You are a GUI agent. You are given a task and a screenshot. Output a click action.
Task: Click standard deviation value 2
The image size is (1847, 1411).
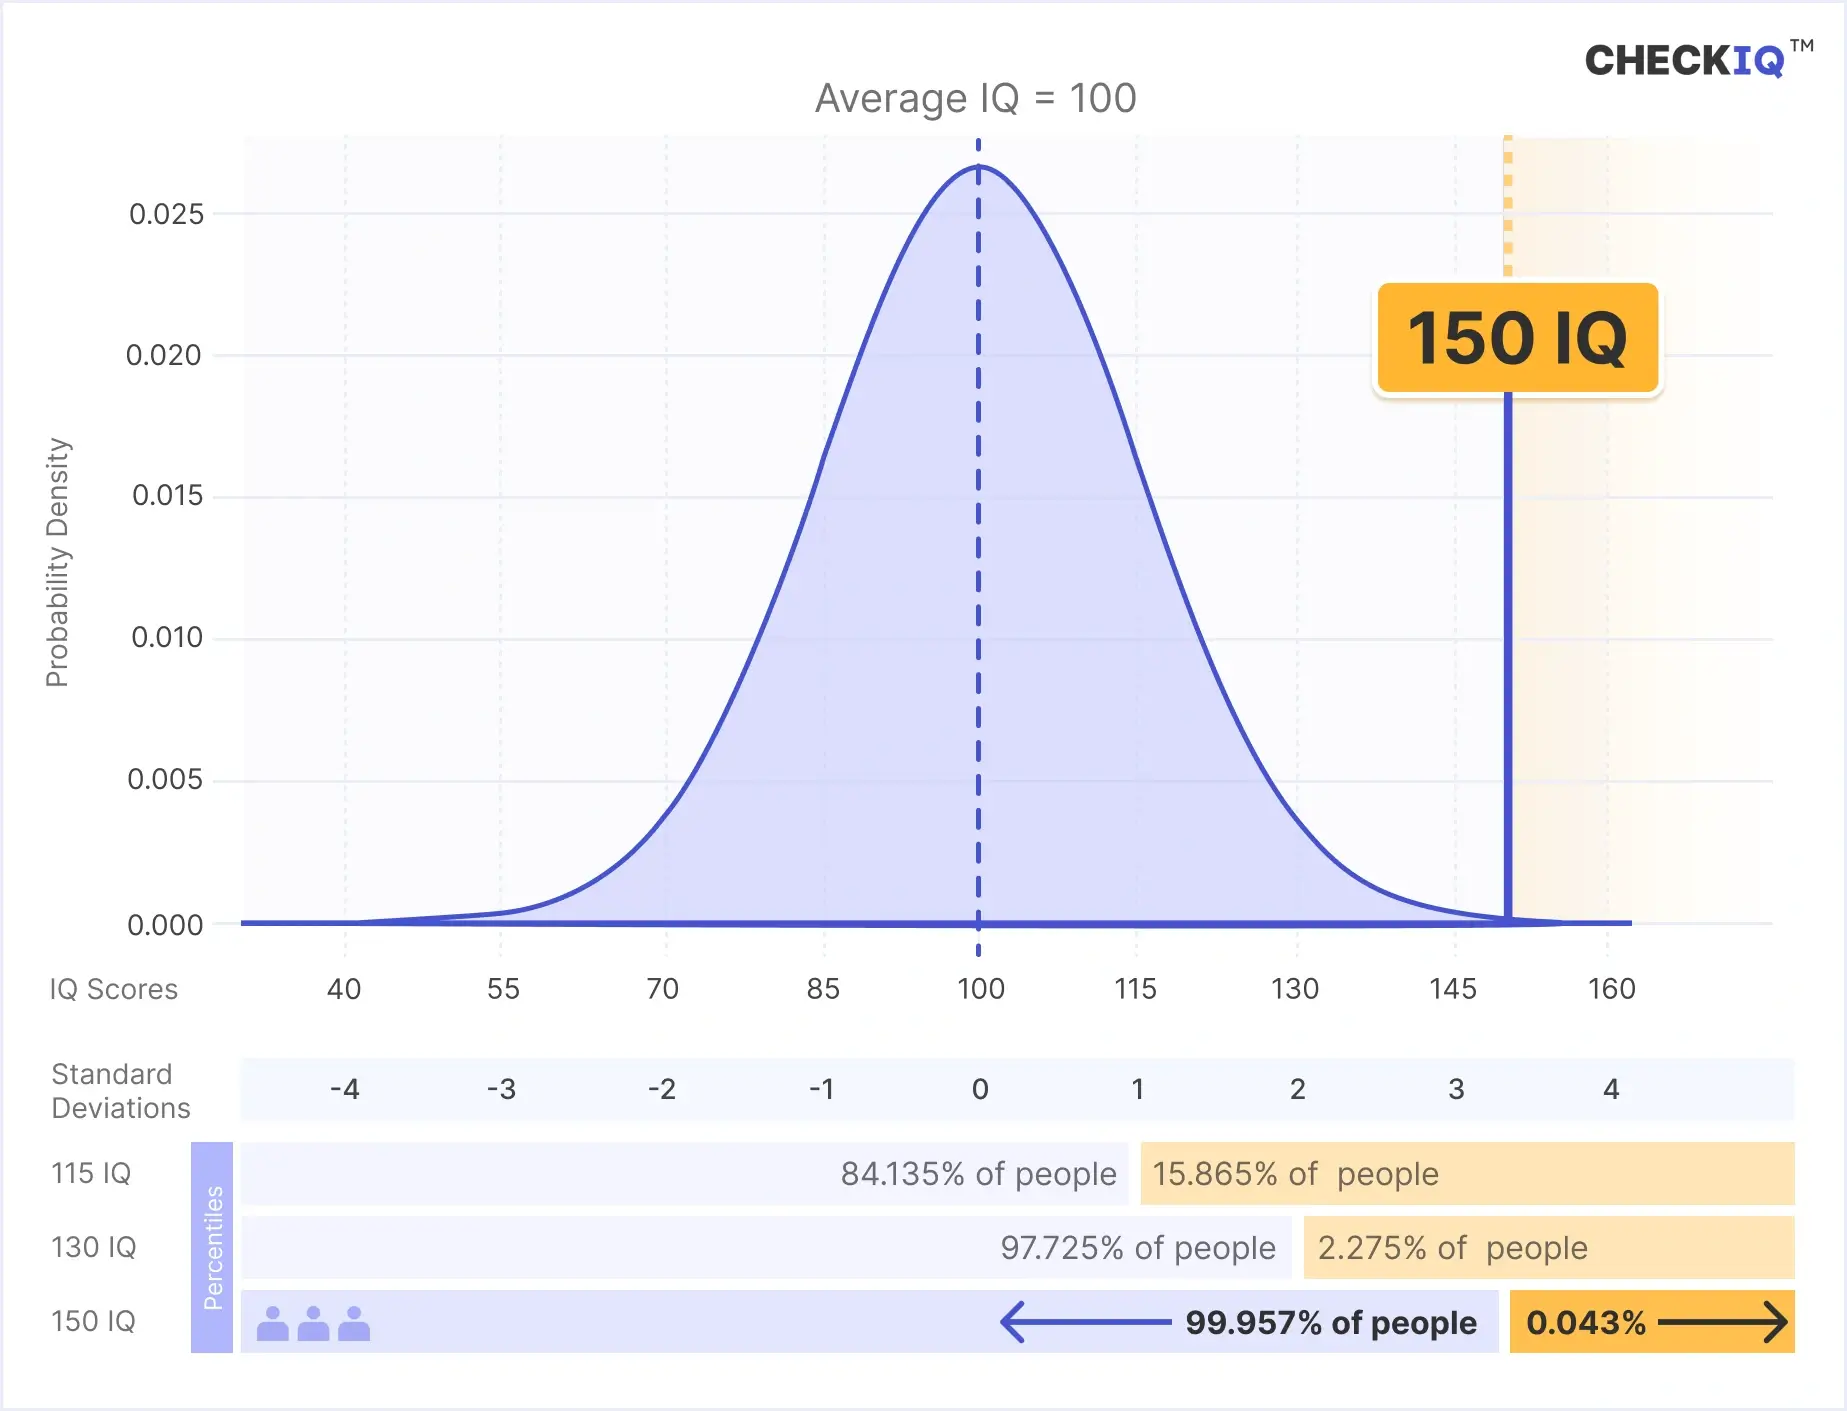pos(1298,1089)
